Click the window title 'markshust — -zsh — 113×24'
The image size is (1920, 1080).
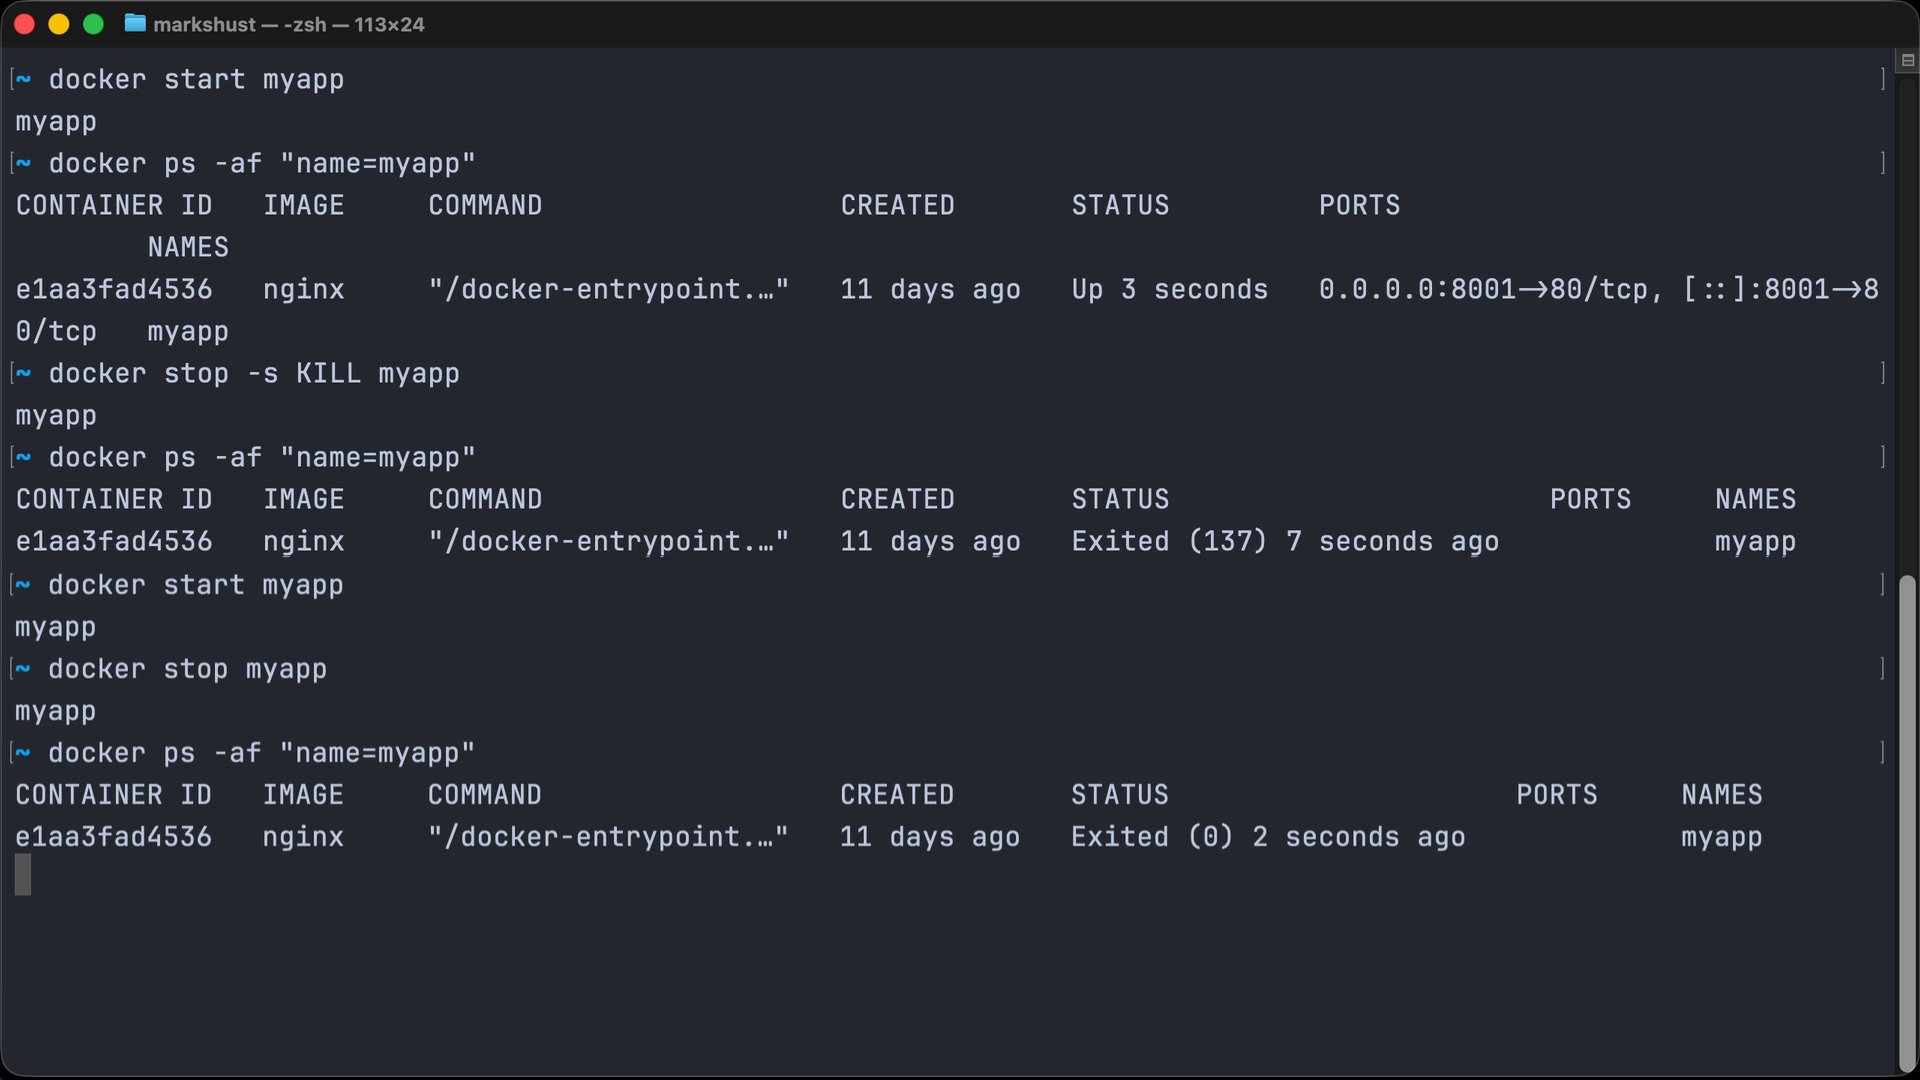pyautogui.click(x=289, y=24)
